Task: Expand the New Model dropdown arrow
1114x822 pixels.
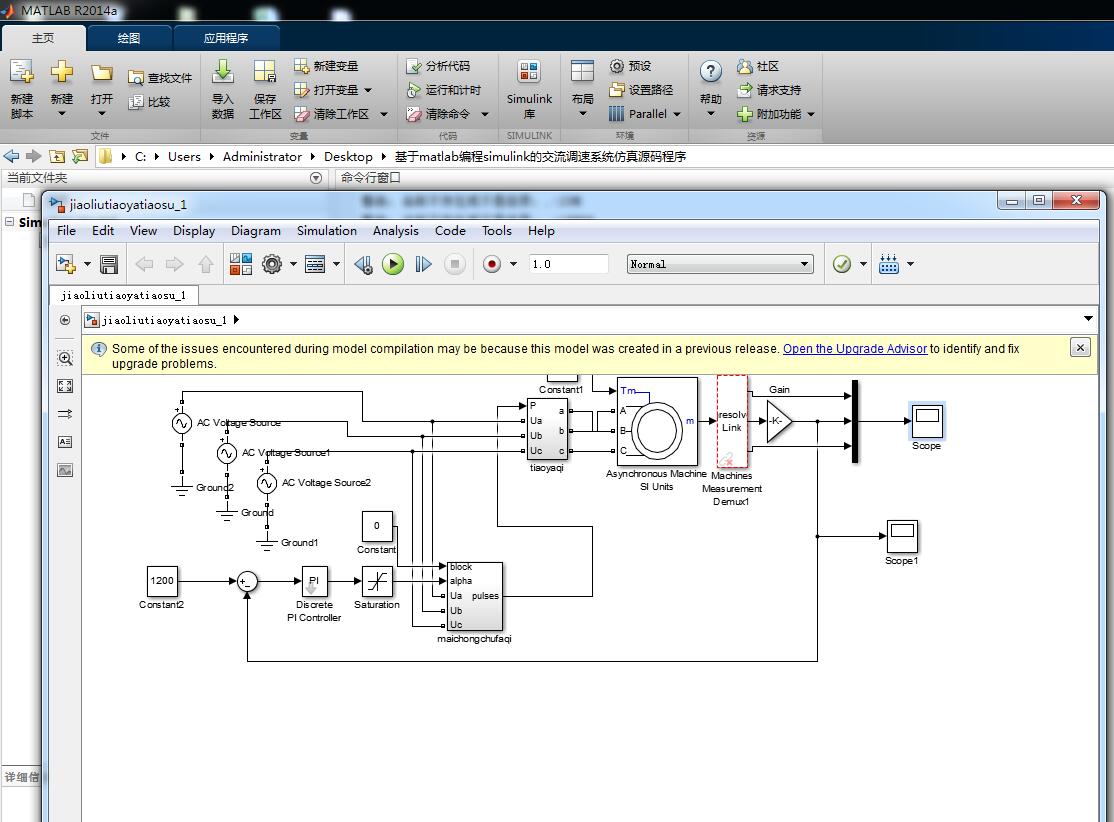Action: click(87, 264)
